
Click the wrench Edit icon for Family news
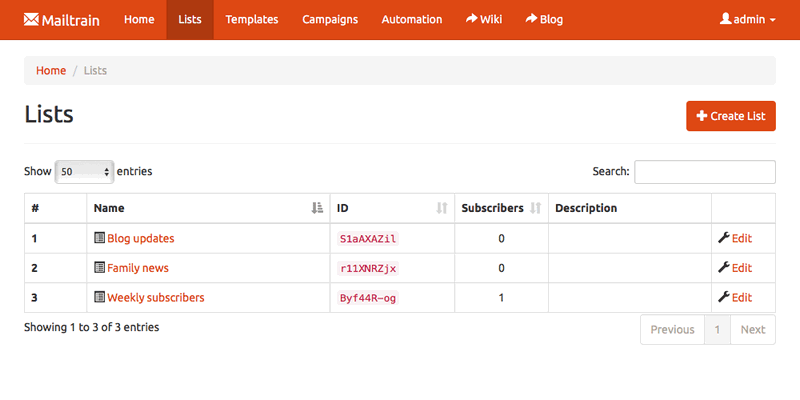724,268
